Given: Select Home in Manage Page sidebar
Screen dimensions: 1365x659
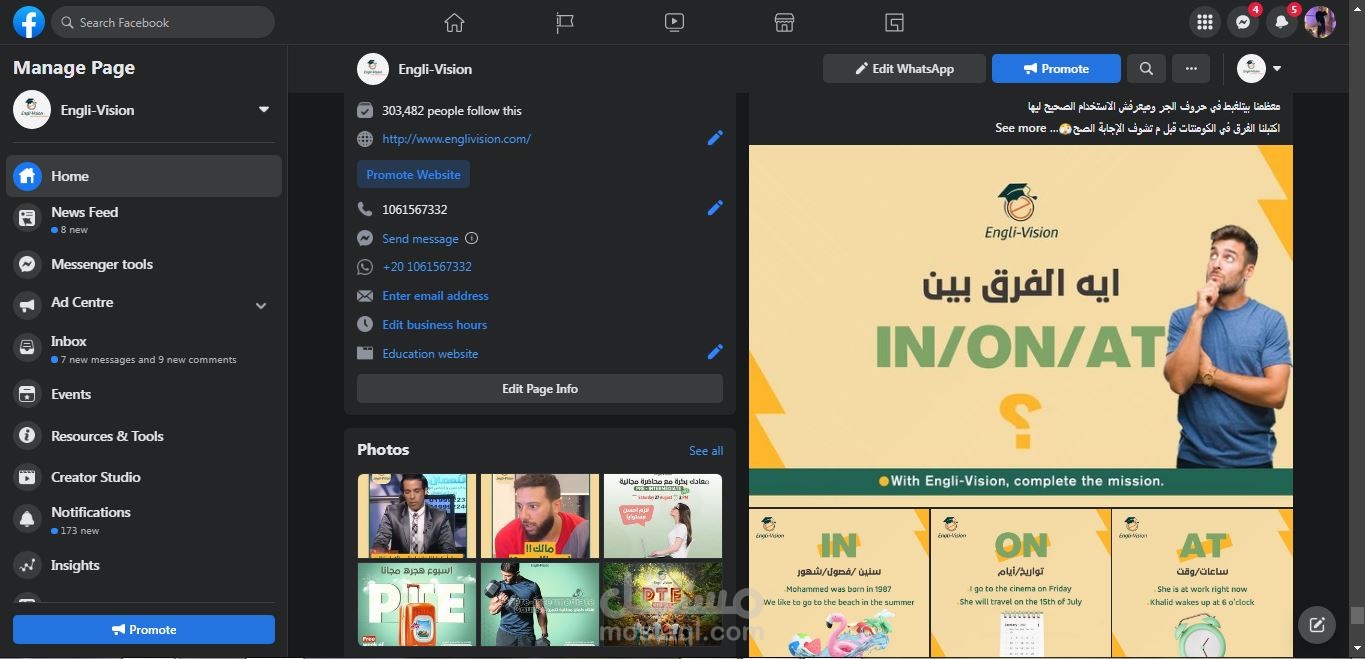Looking at the screenshot, I should [144, 176].
